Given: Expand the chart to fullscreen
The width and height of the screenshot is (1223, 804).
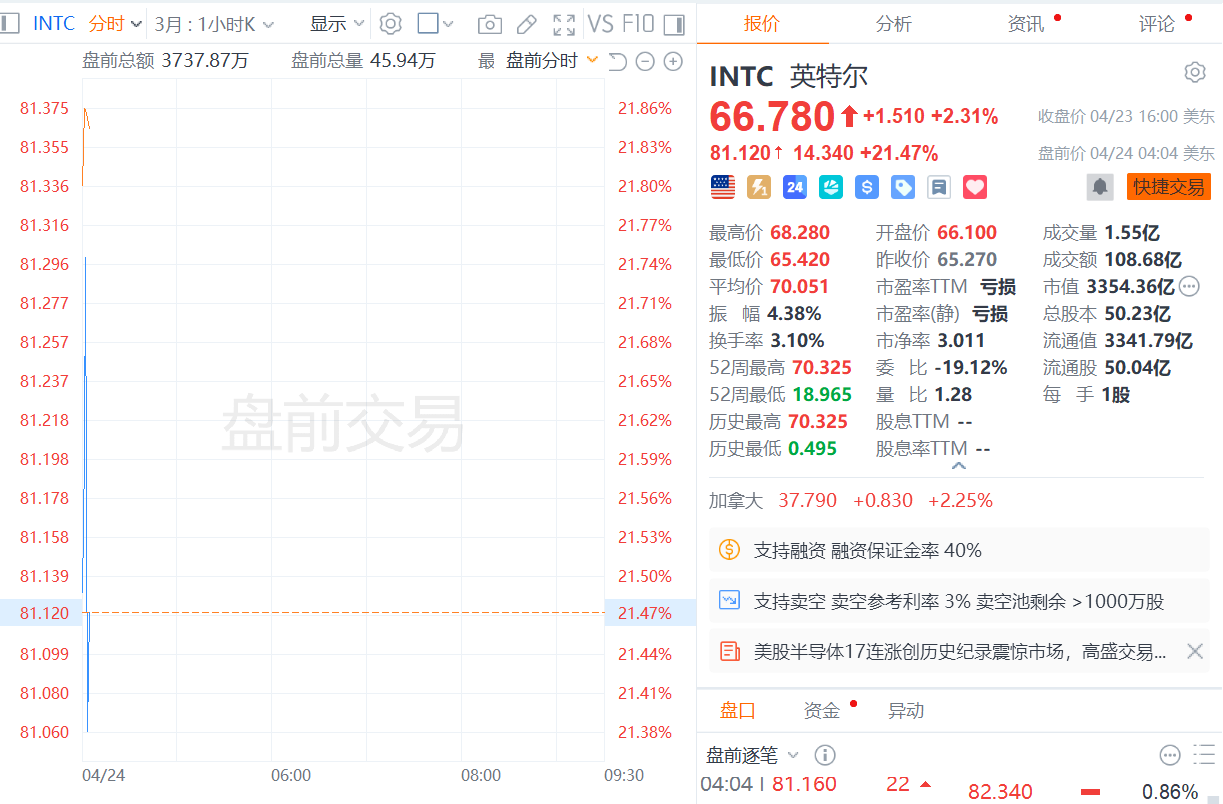Looking at the screenshot, I should (x=564, y=24).
